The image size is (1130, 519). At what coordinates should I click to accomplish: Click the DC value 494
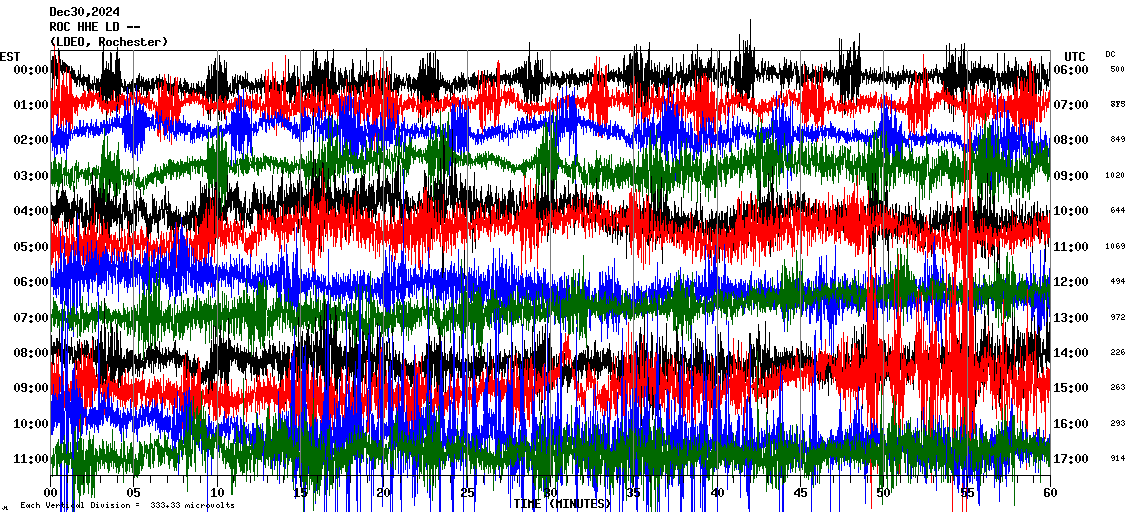point(1117,282)
